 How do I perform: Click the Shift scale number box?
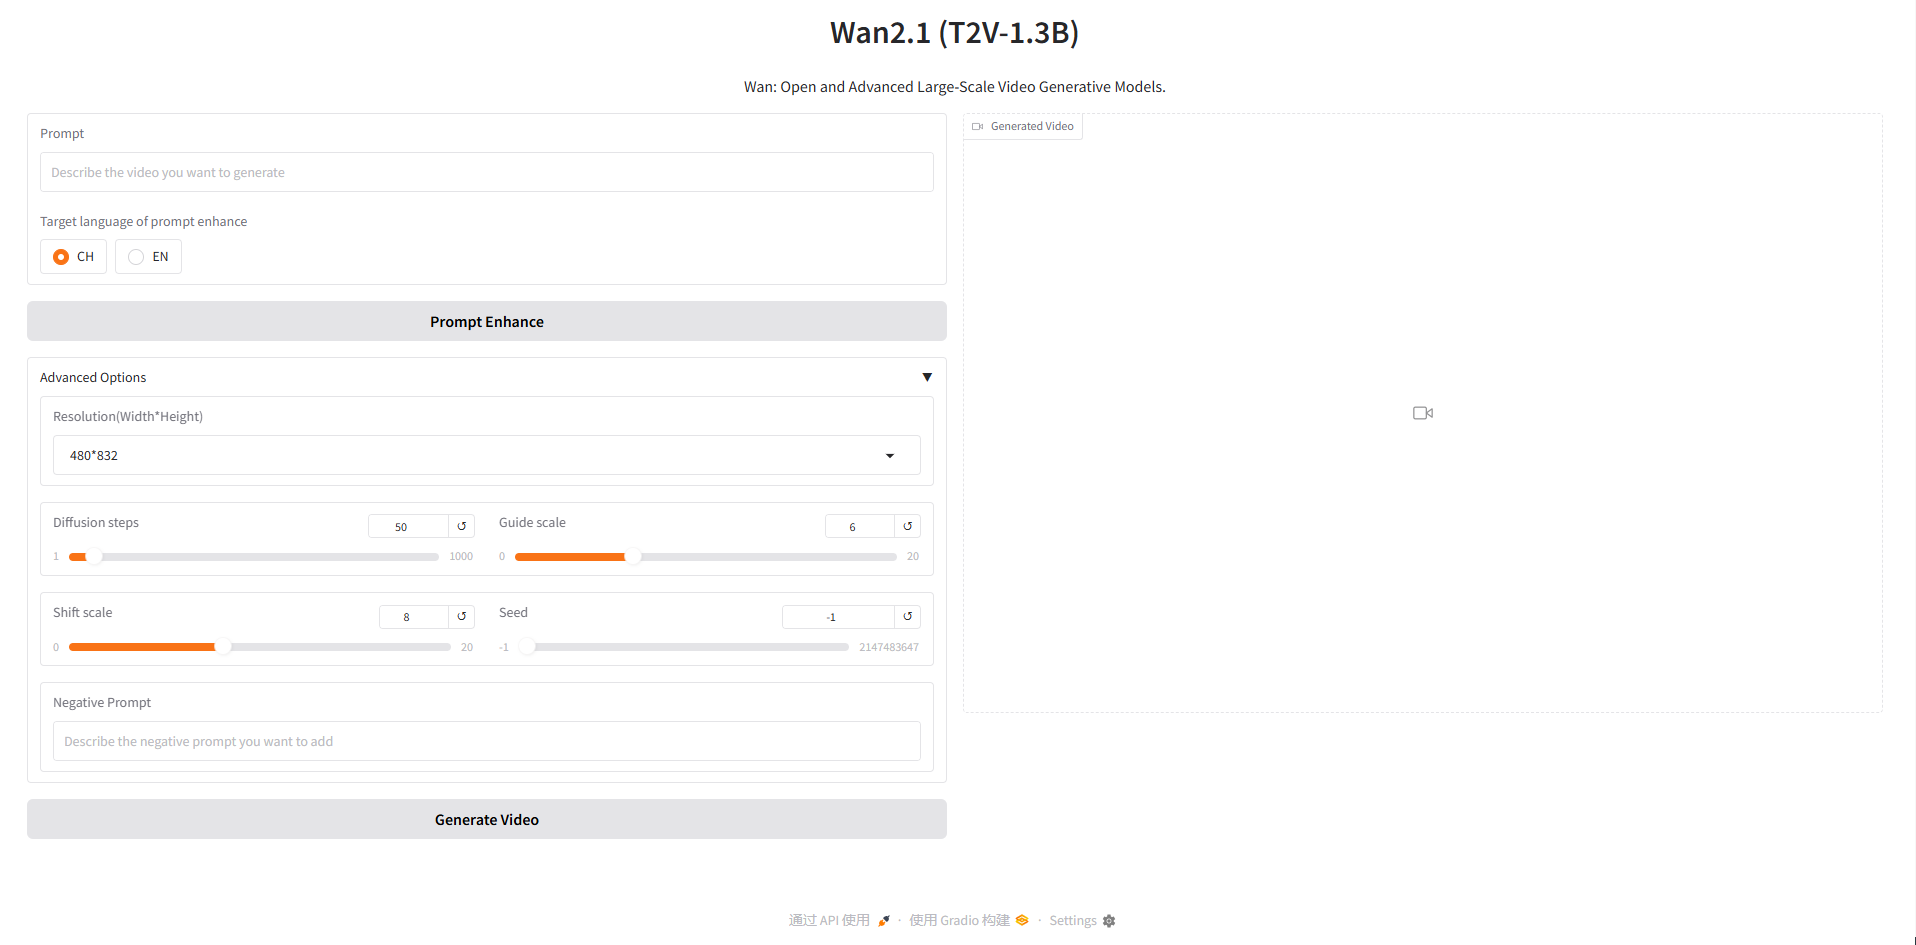(x=413, y=616)
